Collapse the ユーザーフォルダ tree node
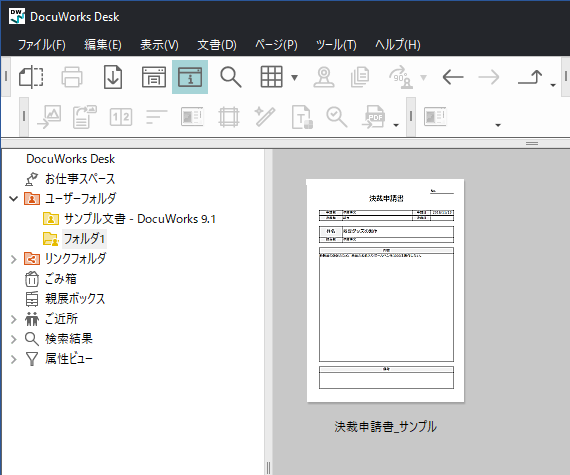The height and width of the screenshot is (475, 570). click(x=13, y=198)
